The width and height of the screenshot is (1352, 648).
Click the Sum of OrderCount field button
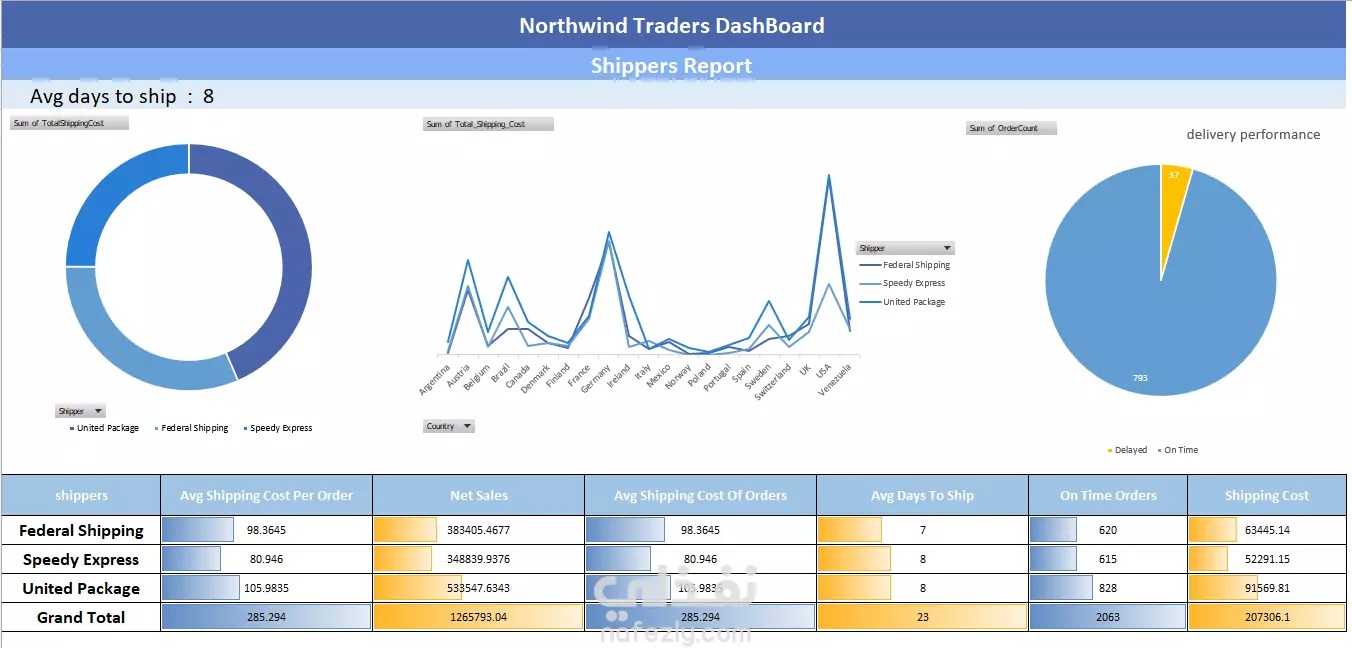point(1011,128)
